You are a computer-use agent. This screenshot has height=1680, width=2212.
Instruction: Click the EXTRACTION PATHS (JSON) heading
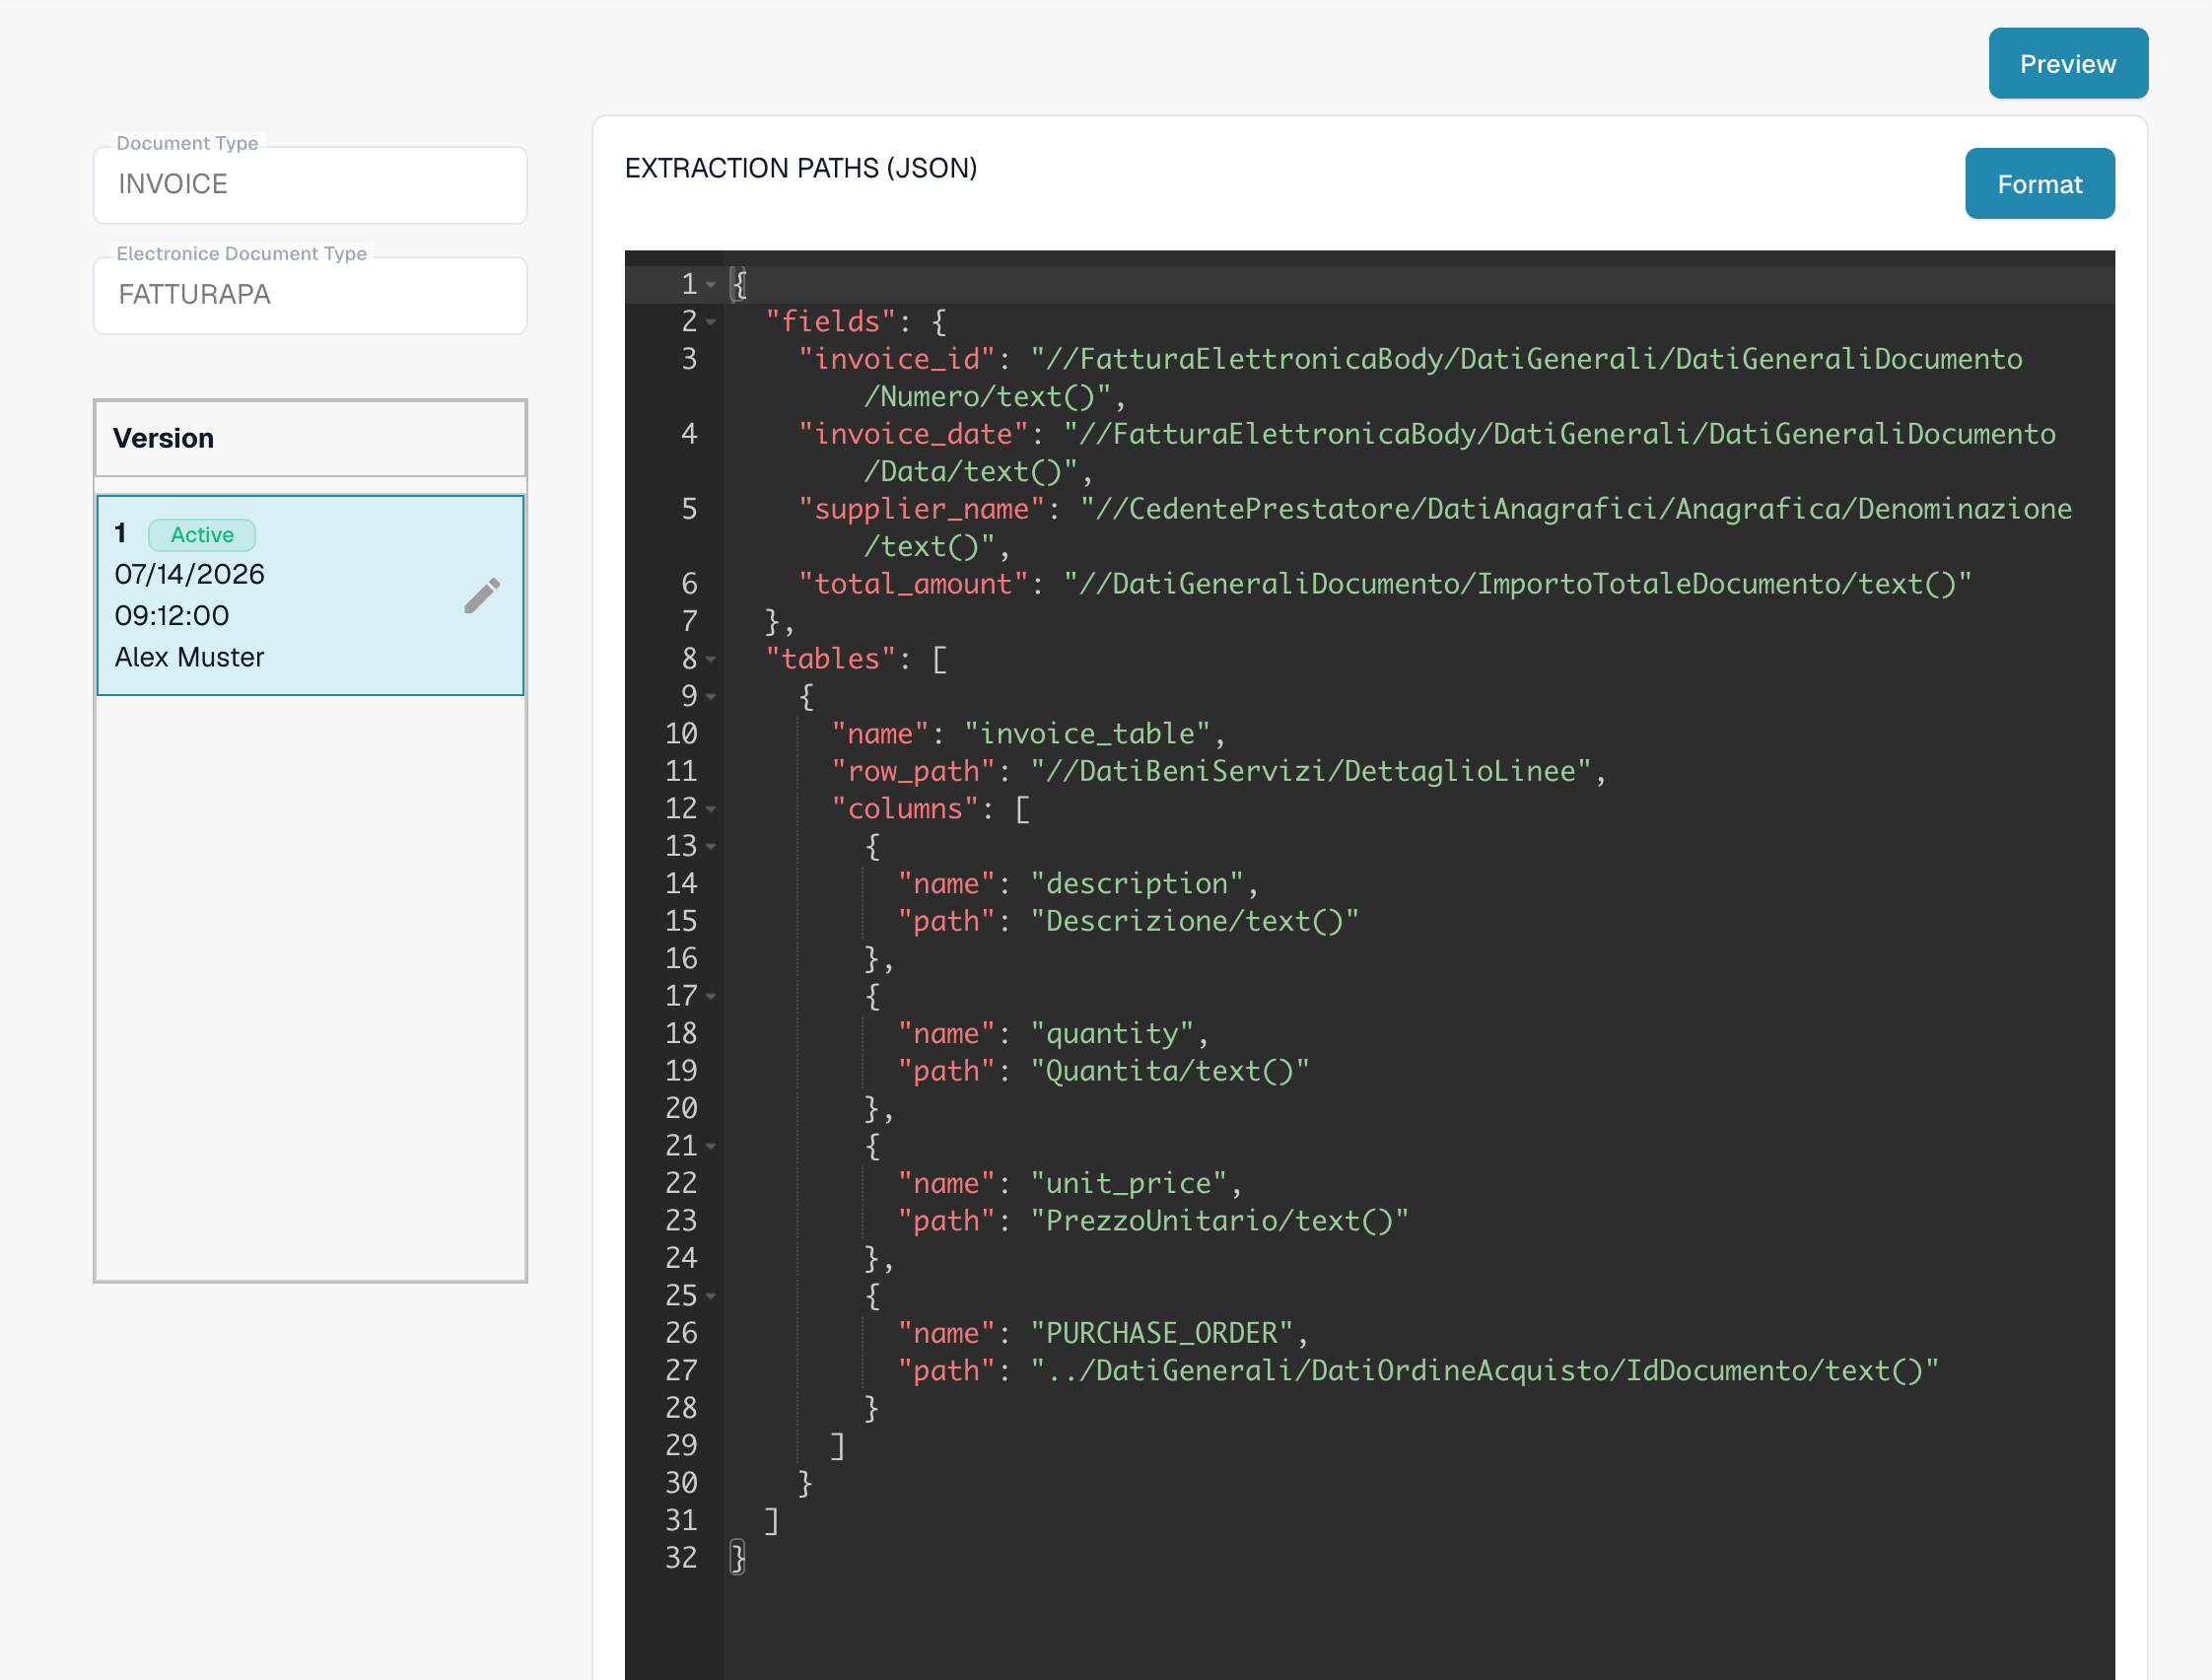pos(800,168)
